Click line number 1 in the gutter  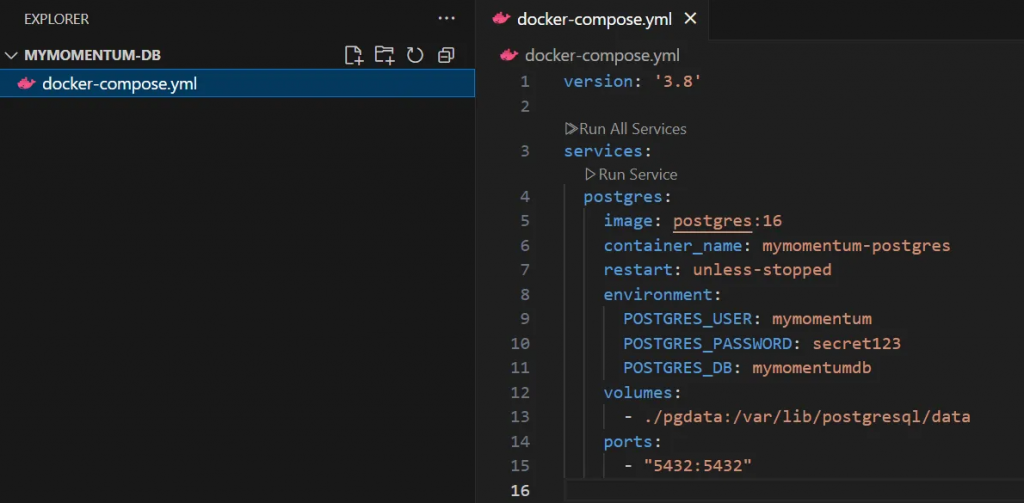pyautogui.click(x=525, y=82)
